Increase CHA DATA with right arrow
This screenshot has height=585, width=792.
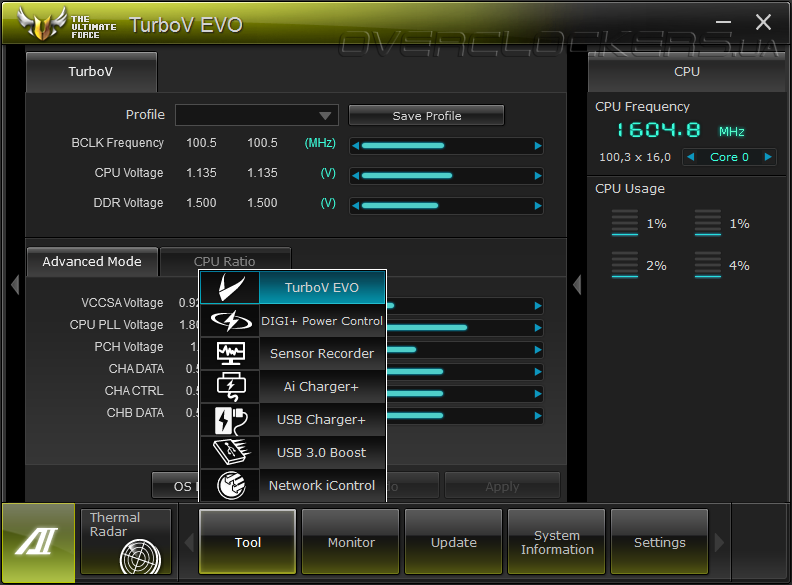pyautogui.click(x=538, y=372)
